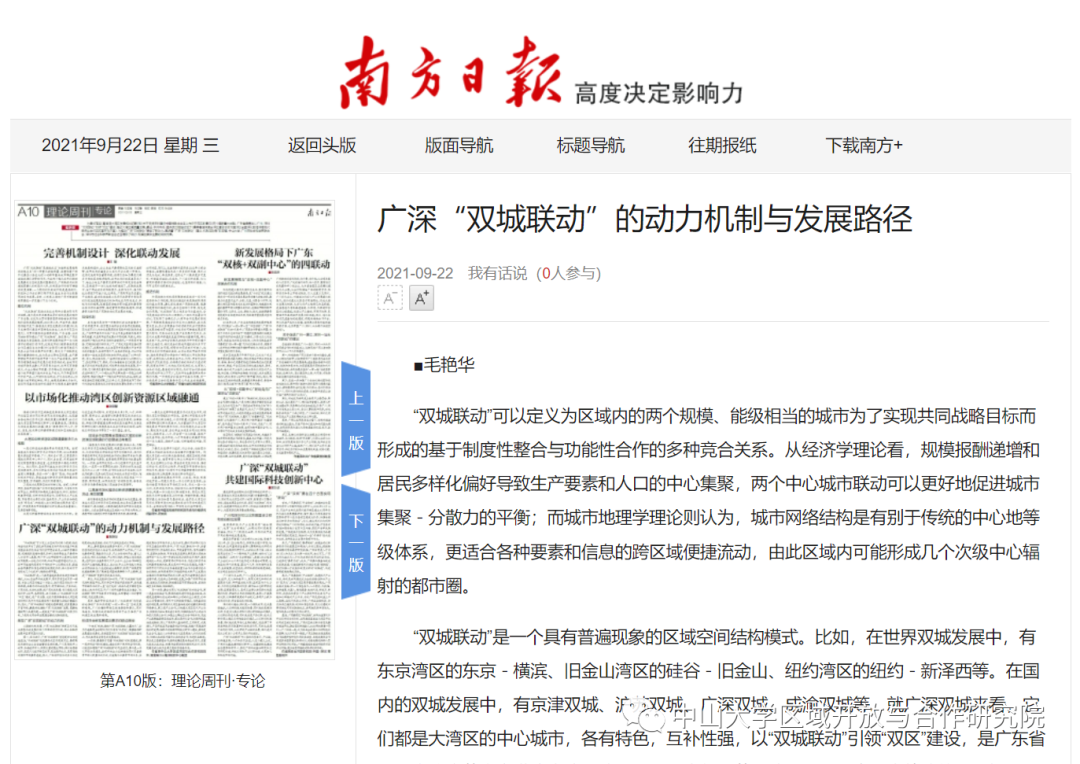Open the A10 newspaper page thumbnail
Image resolution: width=1080 pixels, height=764 pixels.
(175, 431)
